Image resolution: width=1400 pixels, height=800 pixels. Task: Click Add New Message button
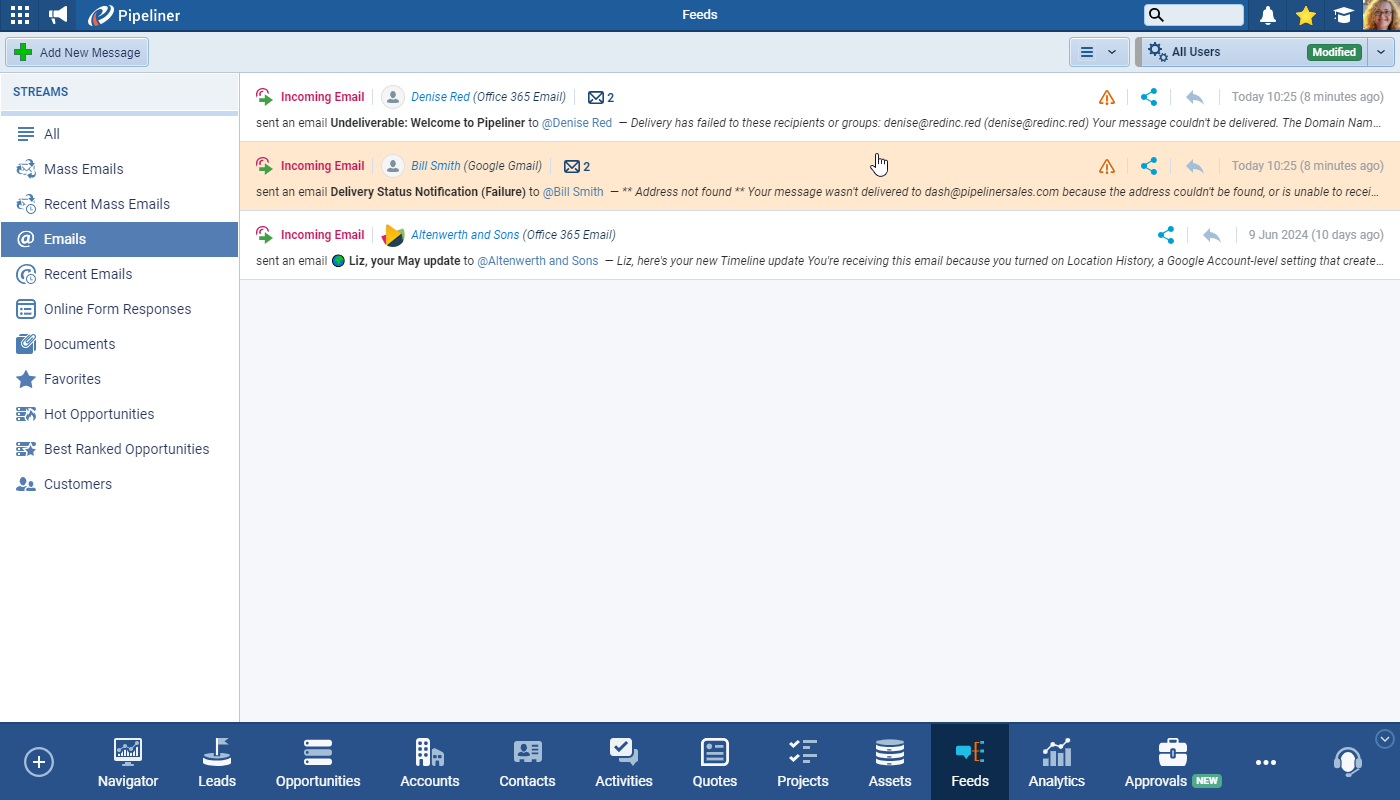(x=78, y=52)
